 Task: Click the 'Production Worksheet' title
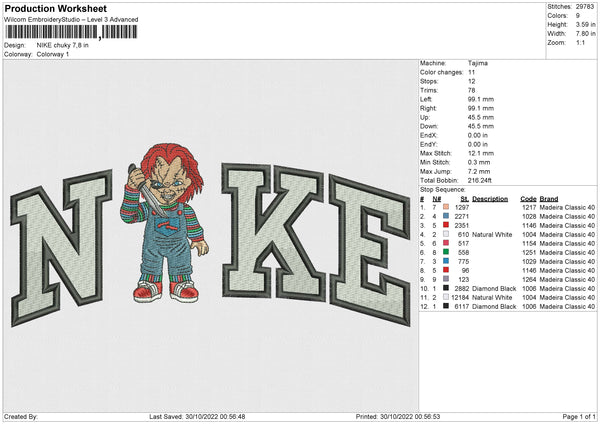55,8
